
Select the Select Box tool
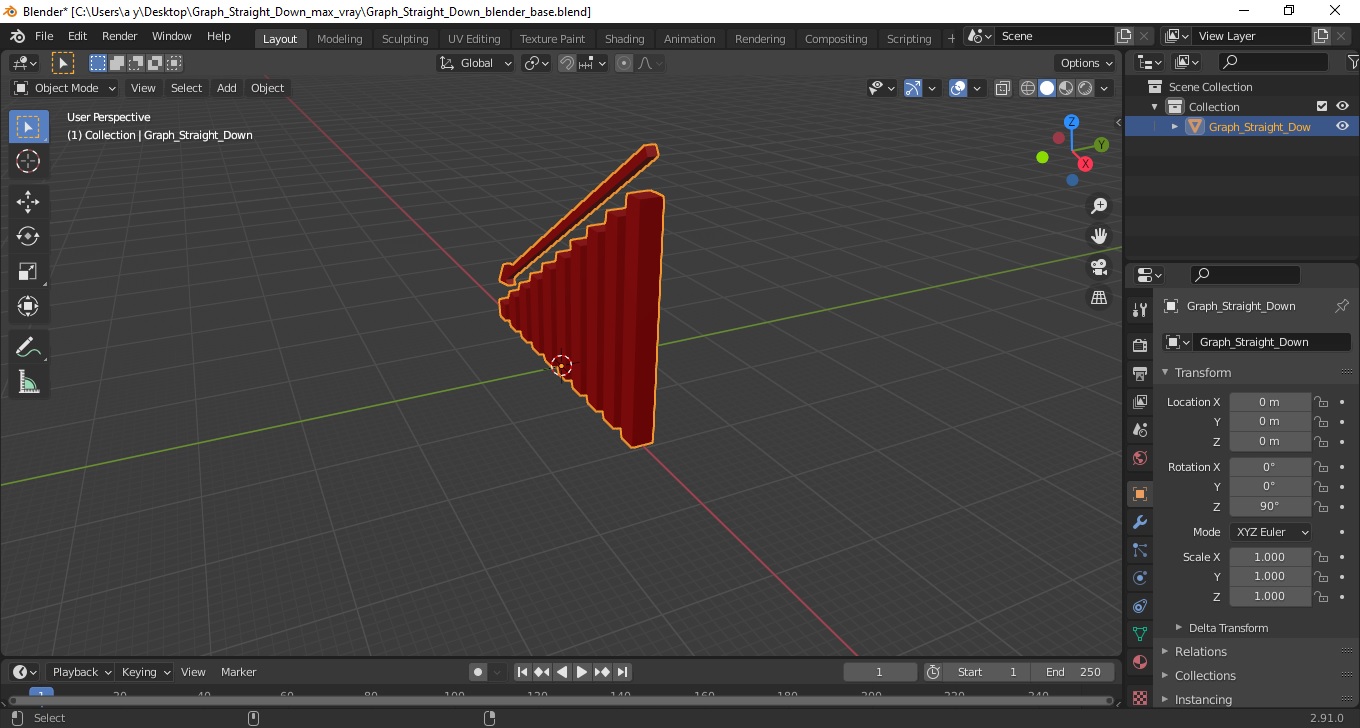click(x=28, y=126)
